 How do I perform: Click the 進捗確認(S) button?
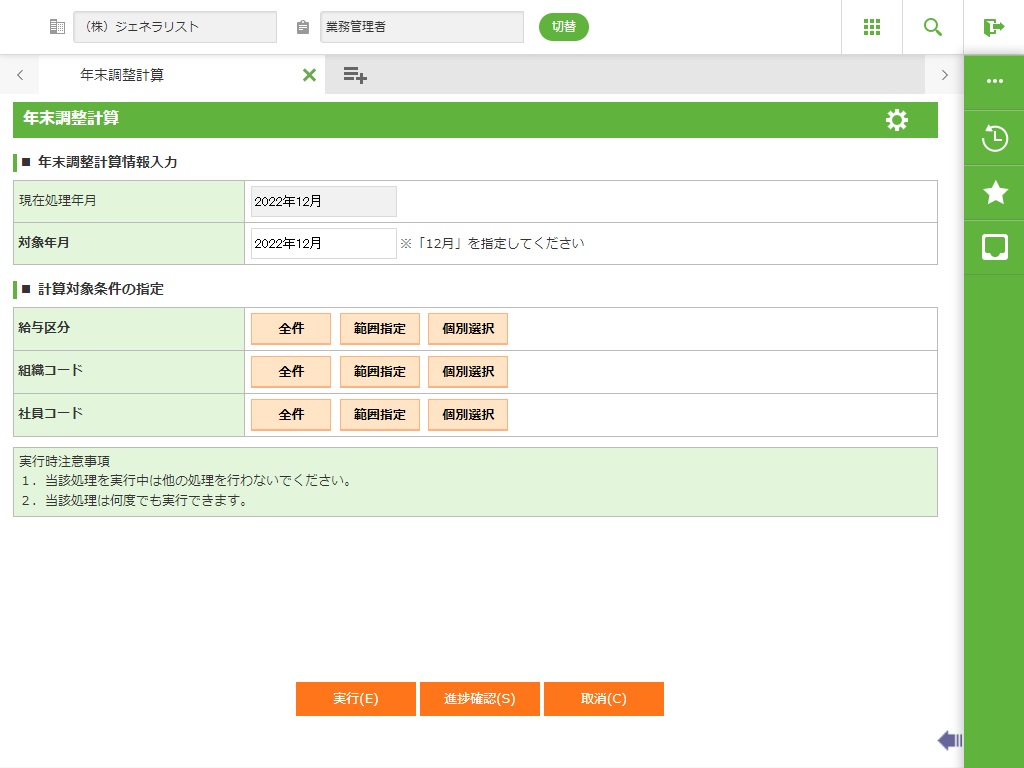pyautogui.click(x=480, y=699)
